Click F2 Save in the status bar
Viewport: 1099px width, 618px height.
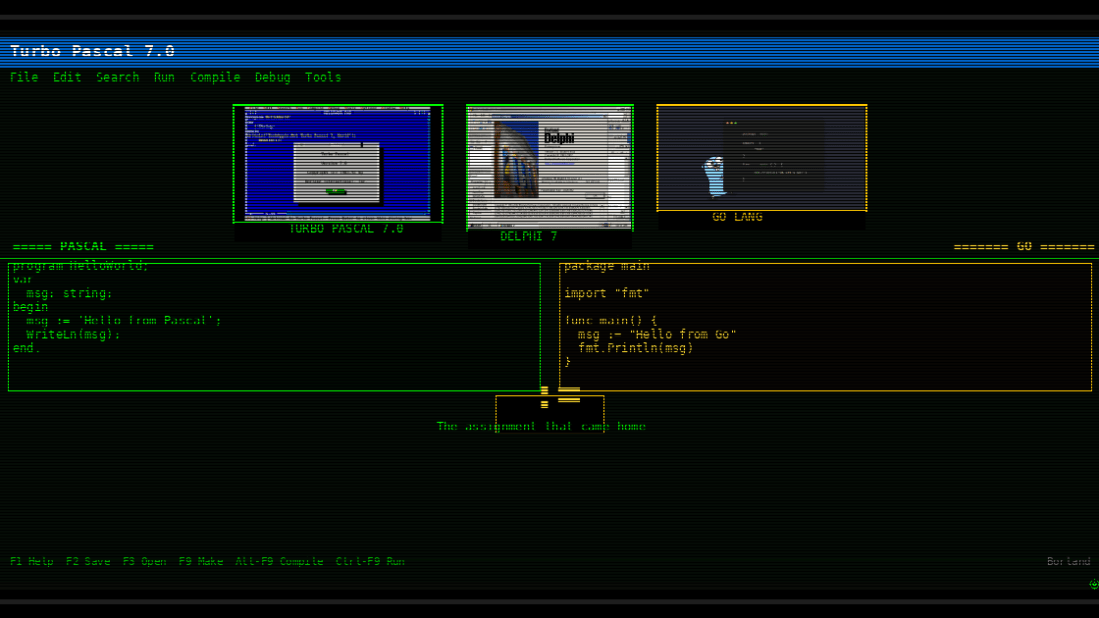point(88,561)
